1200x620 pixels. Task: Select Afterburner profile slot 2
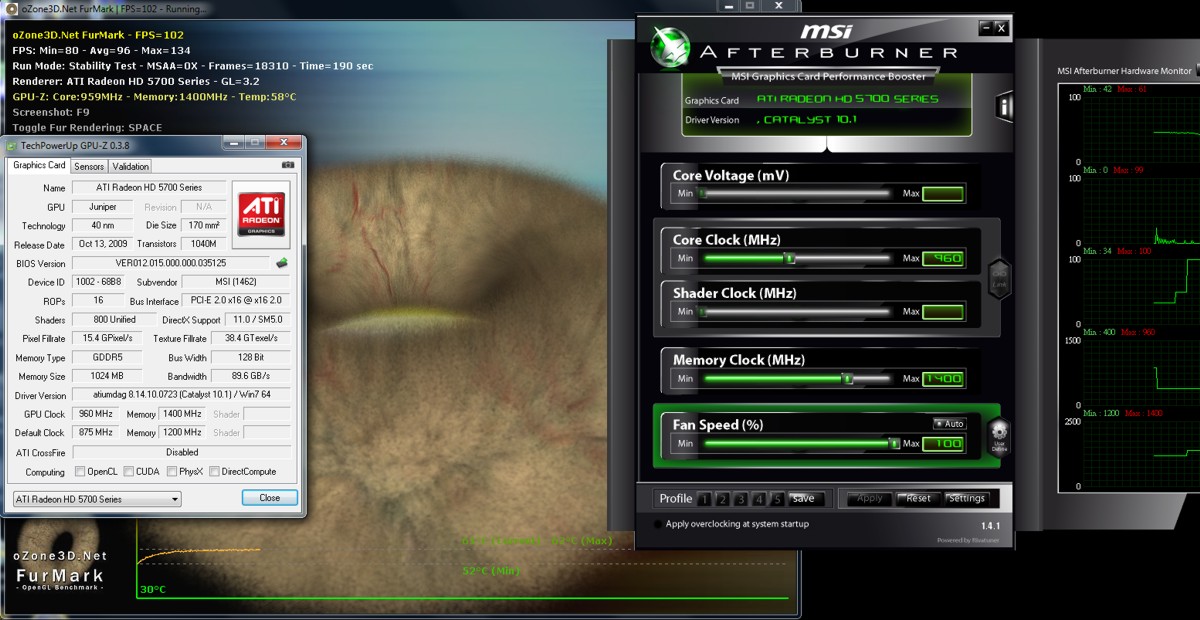724,499
